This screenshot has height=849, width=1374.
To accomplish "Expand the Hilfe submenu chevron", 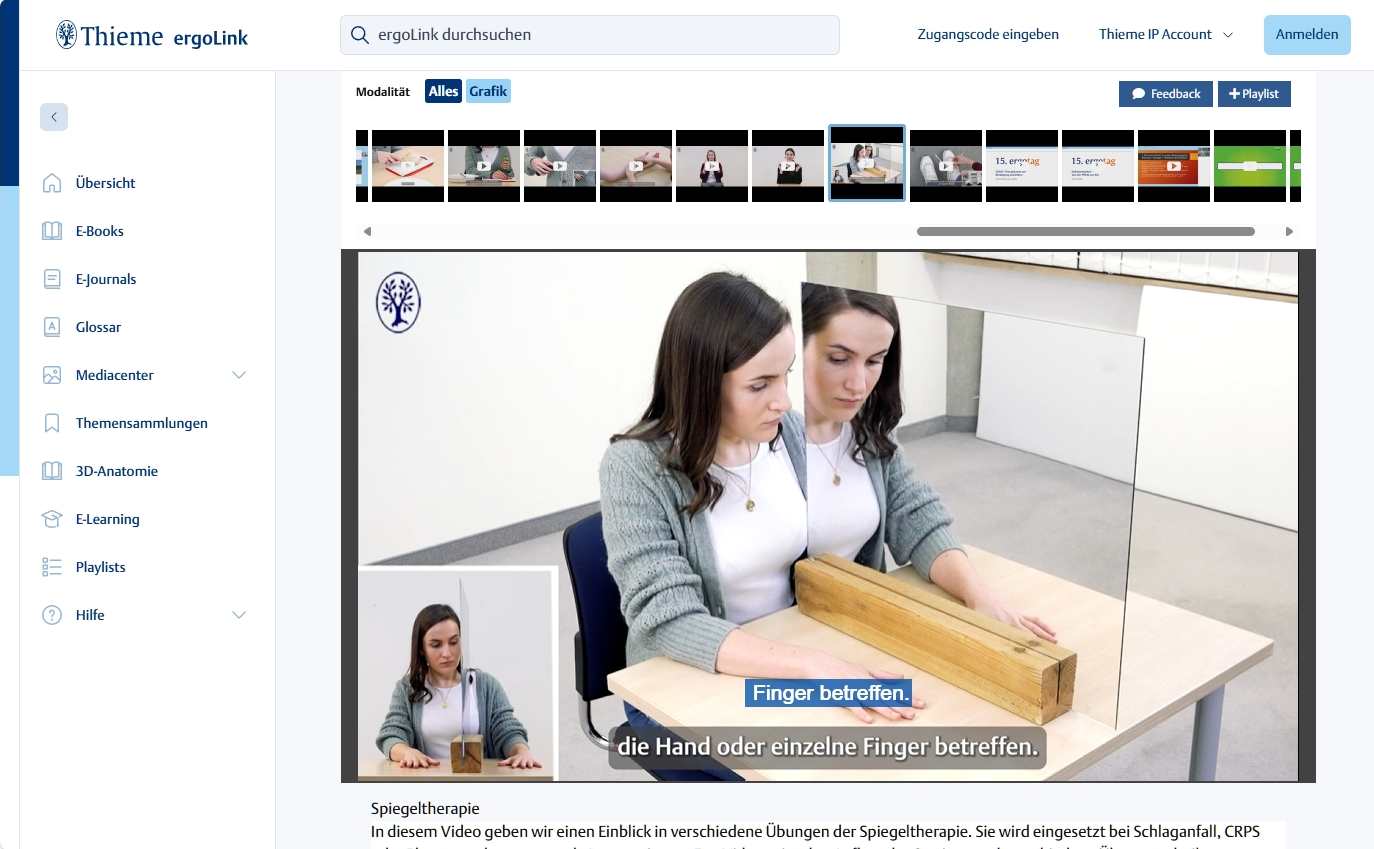I will point(239,615).
